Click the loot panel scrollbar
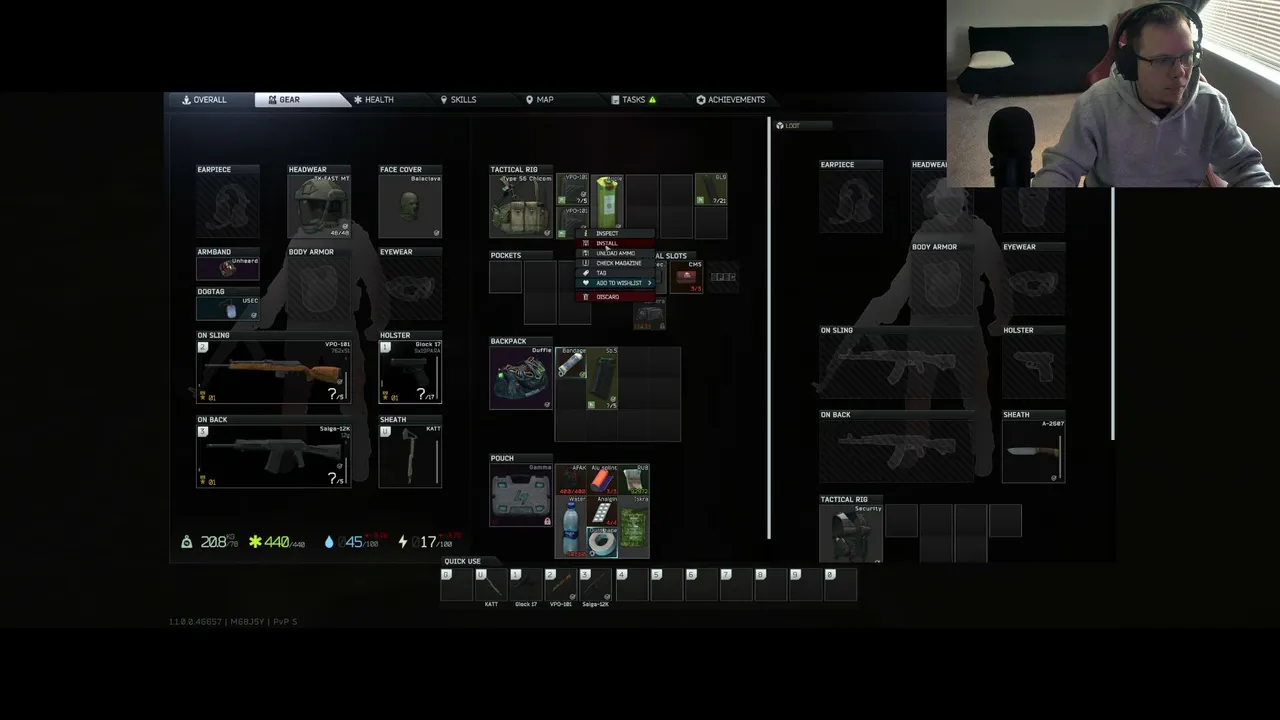 pos(1113,314)
